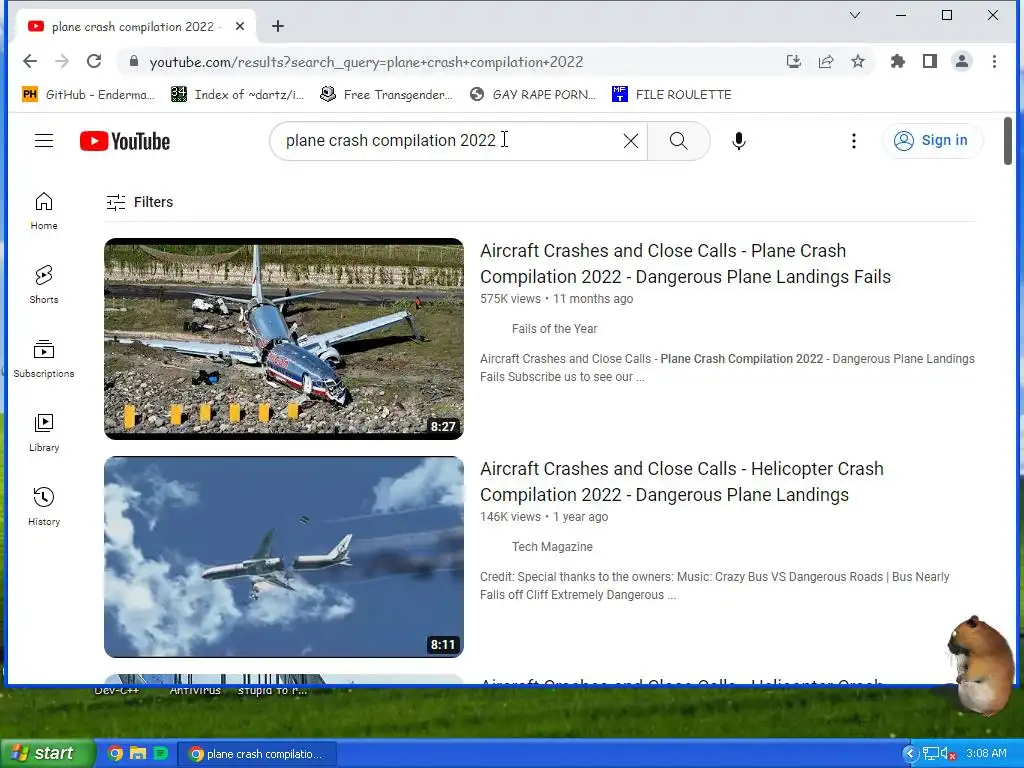The height and width of the screenshot is (768, 1024).
Task: Reload the page with refresh icon
Action: (94, 61)
